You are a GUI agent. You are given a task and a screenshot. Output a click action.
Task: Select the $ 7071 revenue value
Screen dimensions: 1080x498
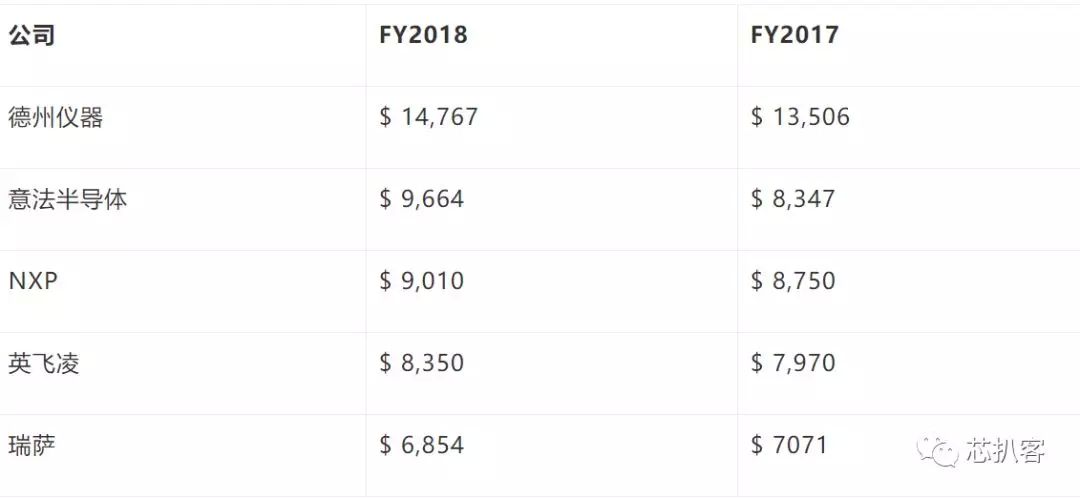click(x=789, y=445)
